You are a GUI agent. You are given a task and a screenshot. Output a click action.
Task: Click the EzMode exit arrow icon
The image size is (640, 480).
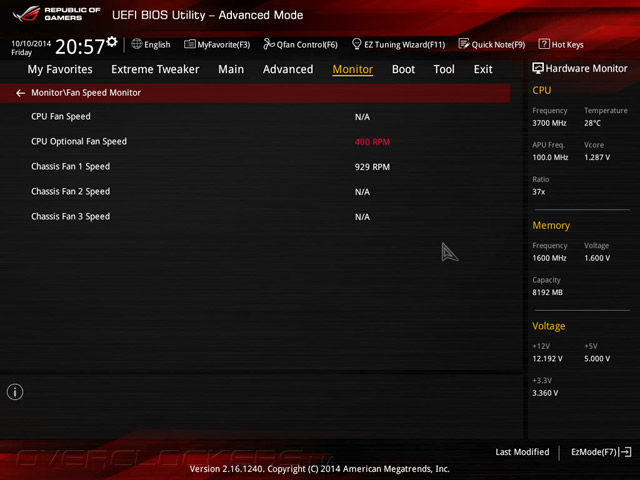(x=625, y=452)
